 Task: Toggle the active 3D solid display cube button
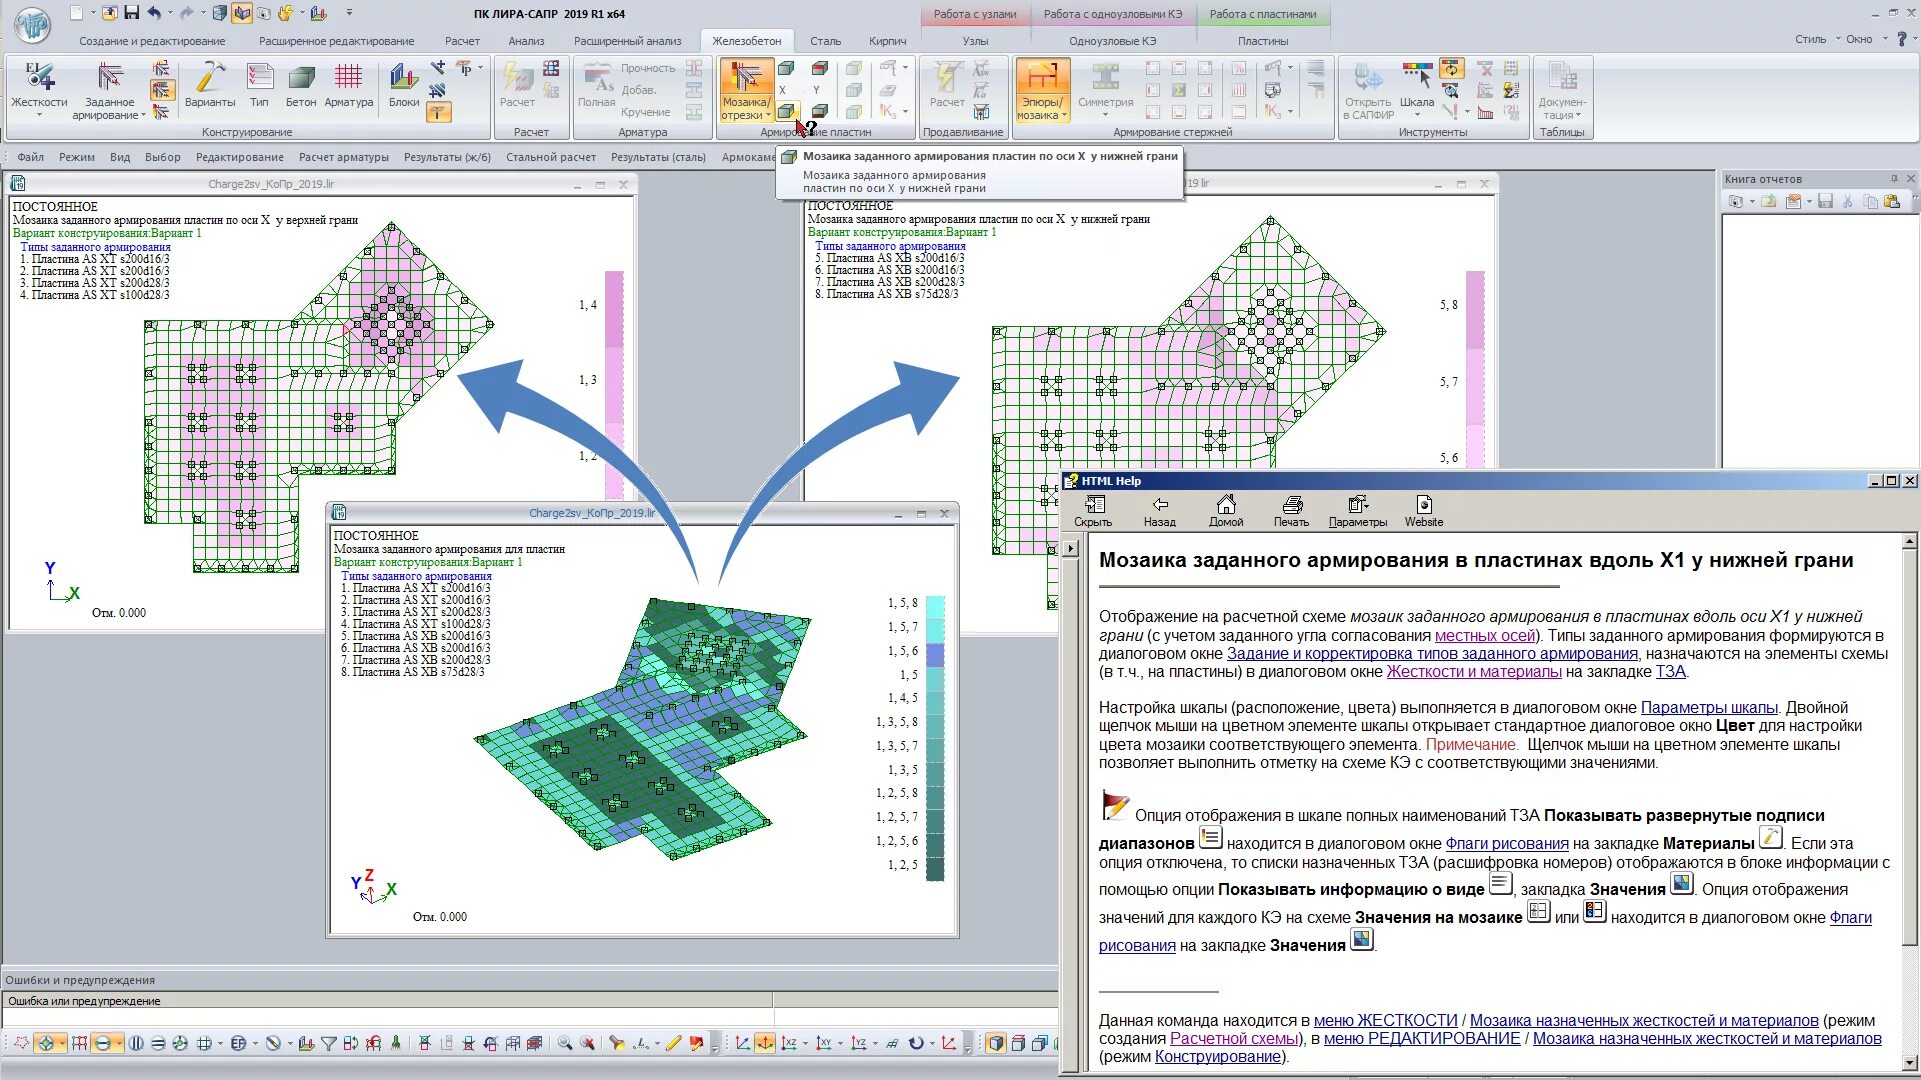[996, 1043]
